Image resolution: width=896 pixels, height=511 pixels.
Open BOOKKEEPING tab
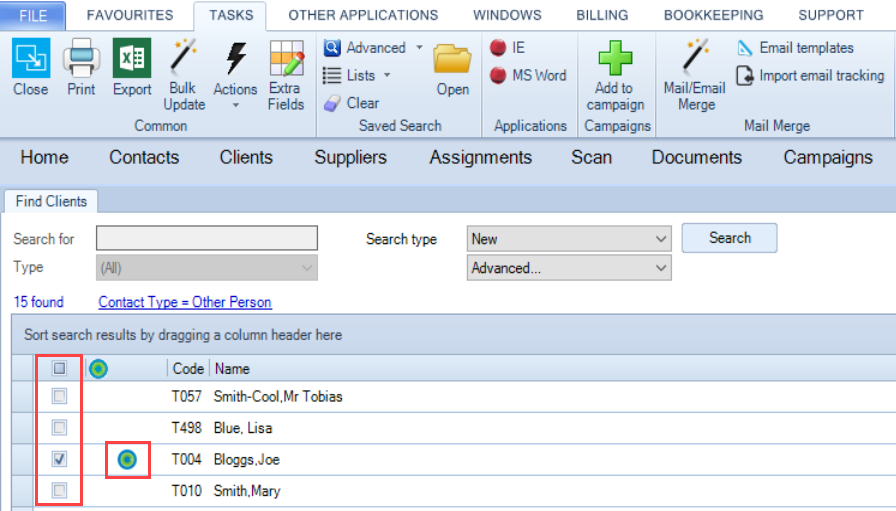[713, 15]
